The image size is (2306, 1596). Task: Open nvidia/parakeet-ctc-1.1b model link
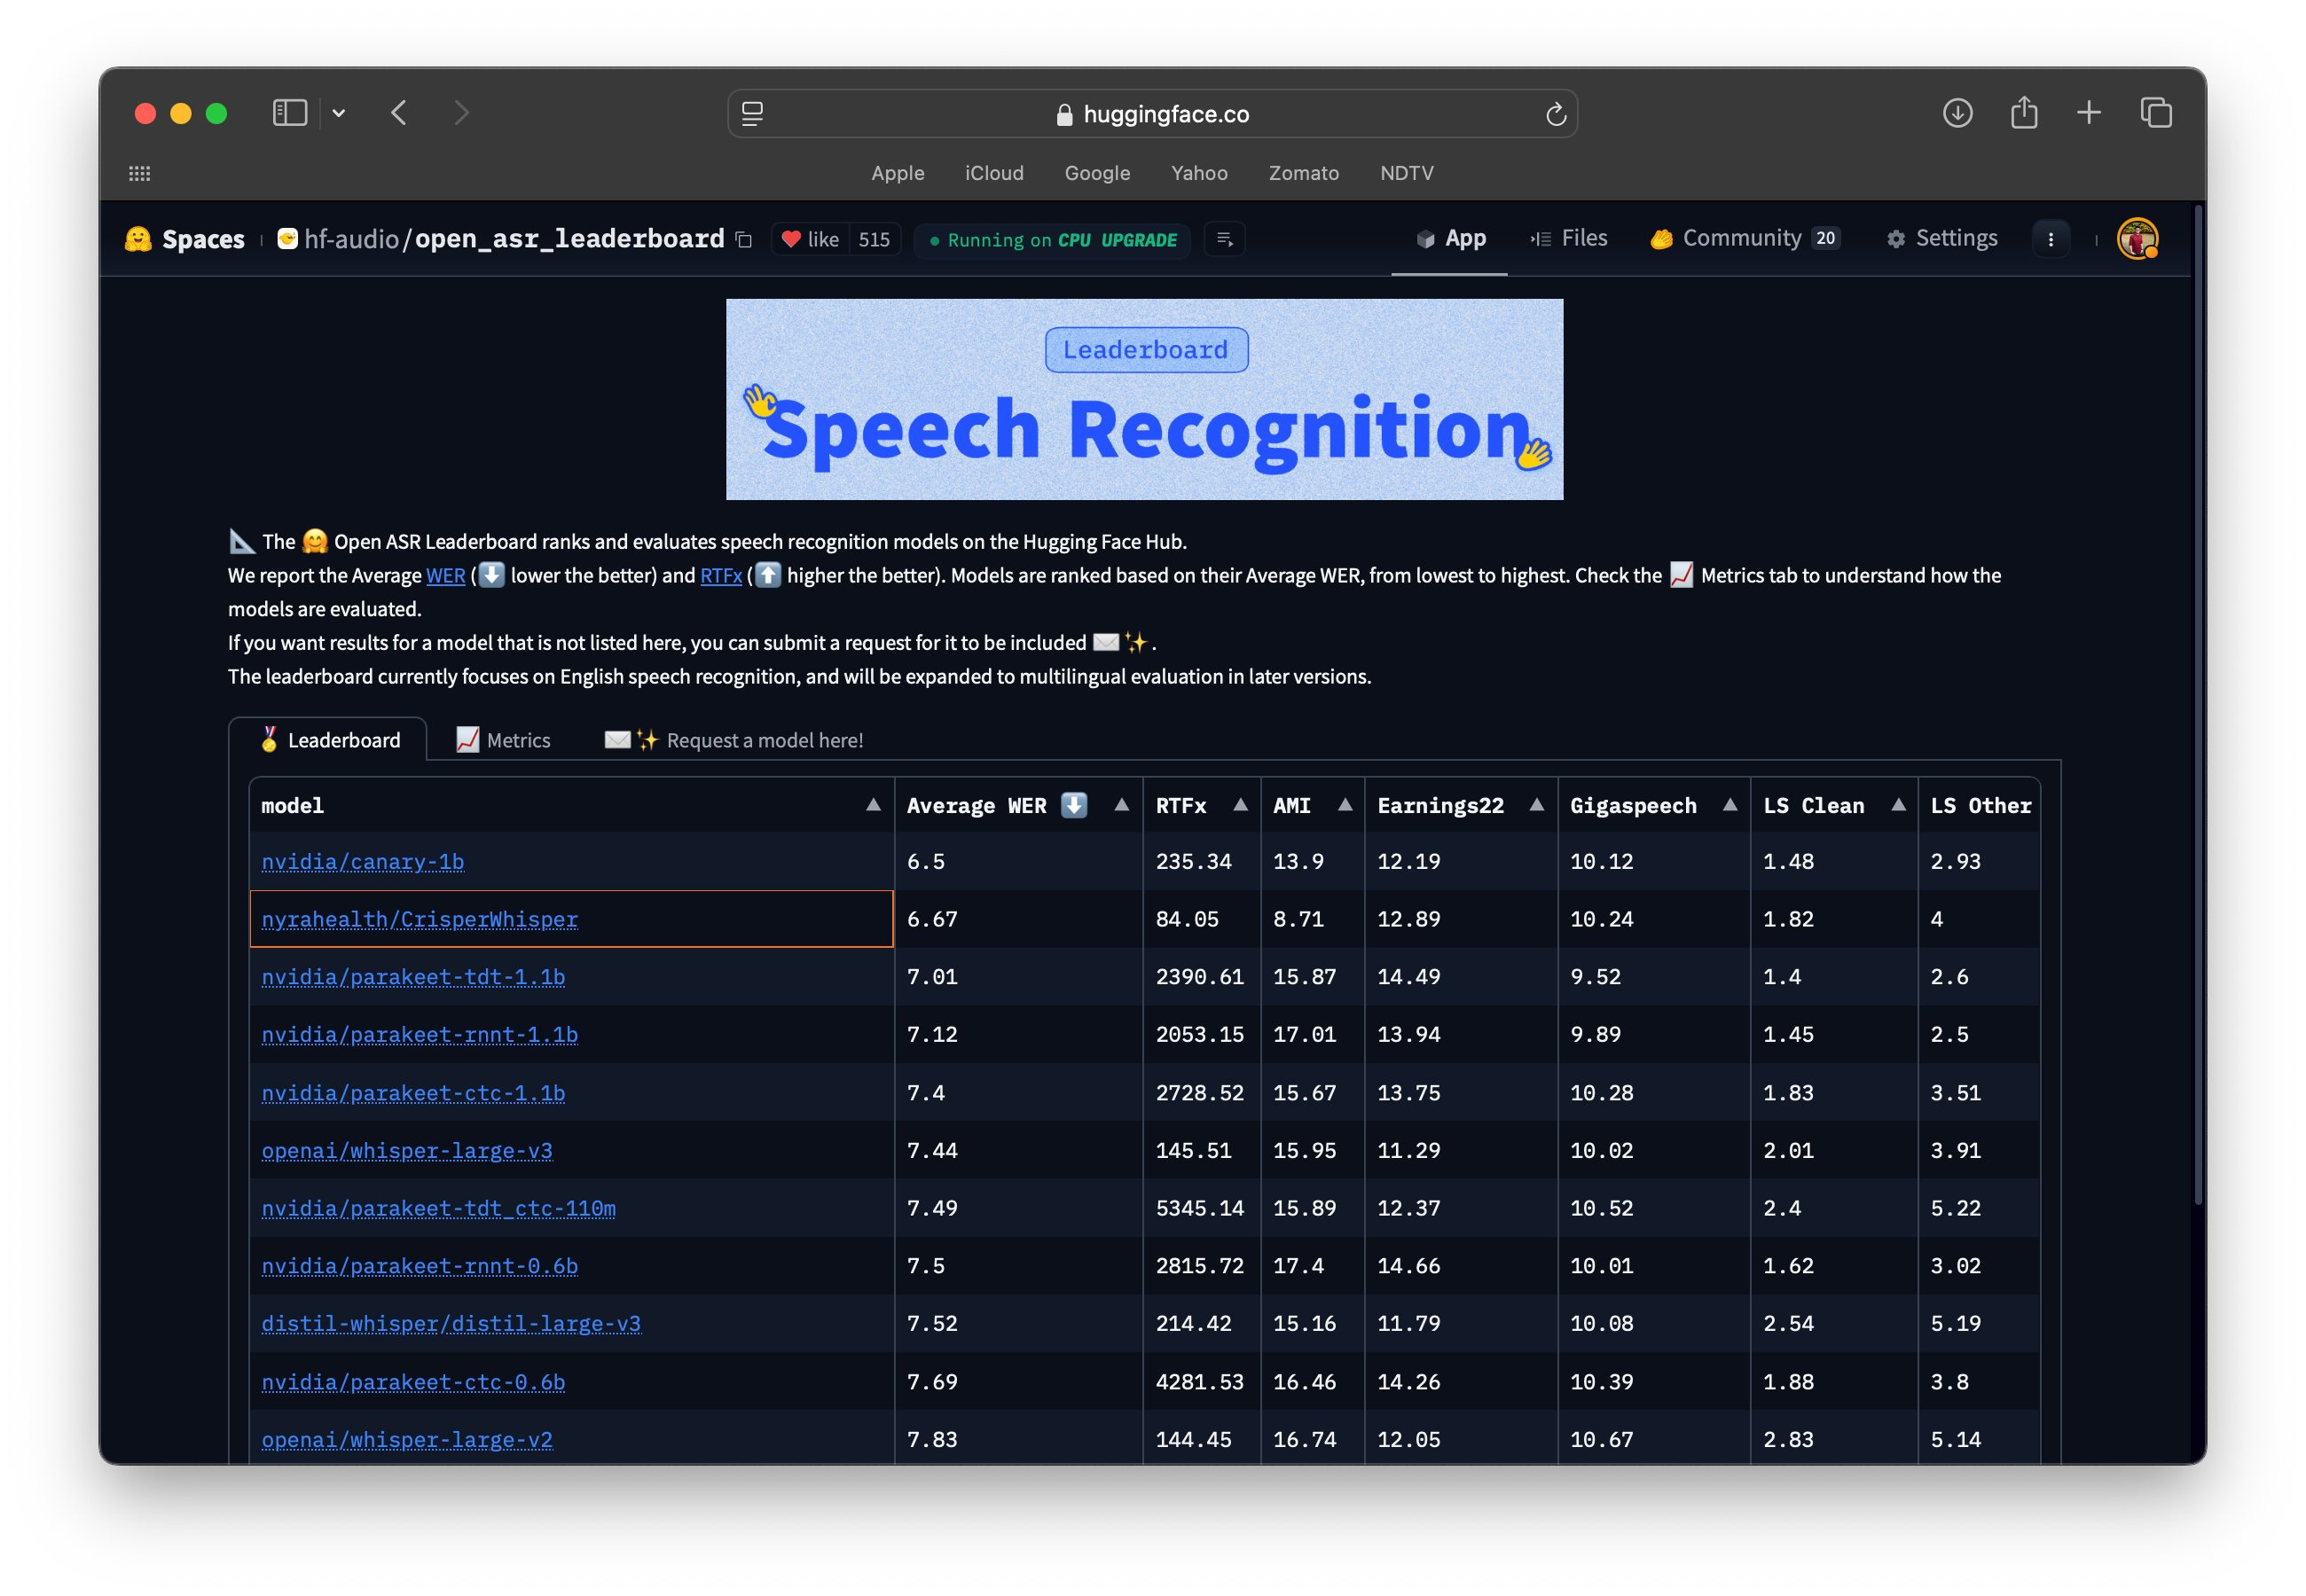(413, 1093)
